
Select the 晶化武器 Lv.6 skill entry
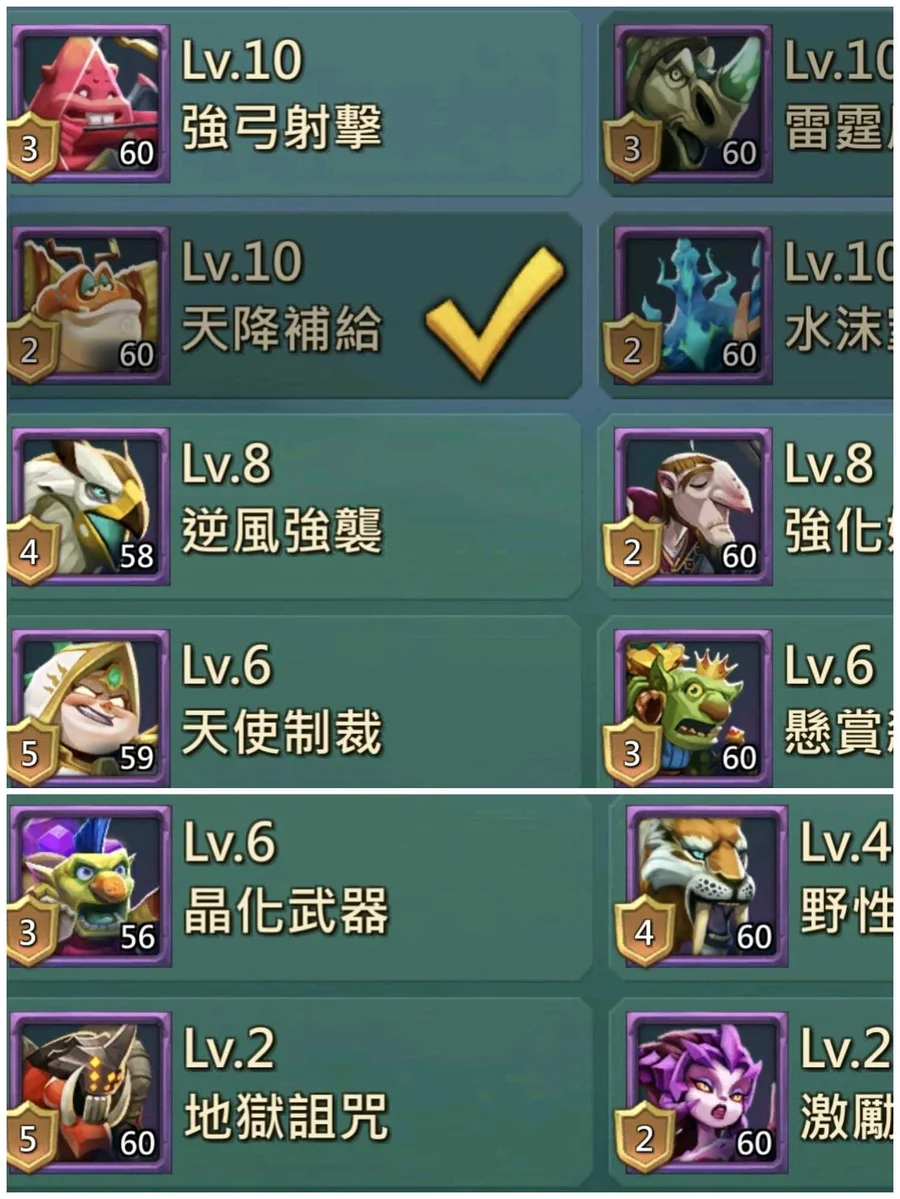[x=298, y=885]
